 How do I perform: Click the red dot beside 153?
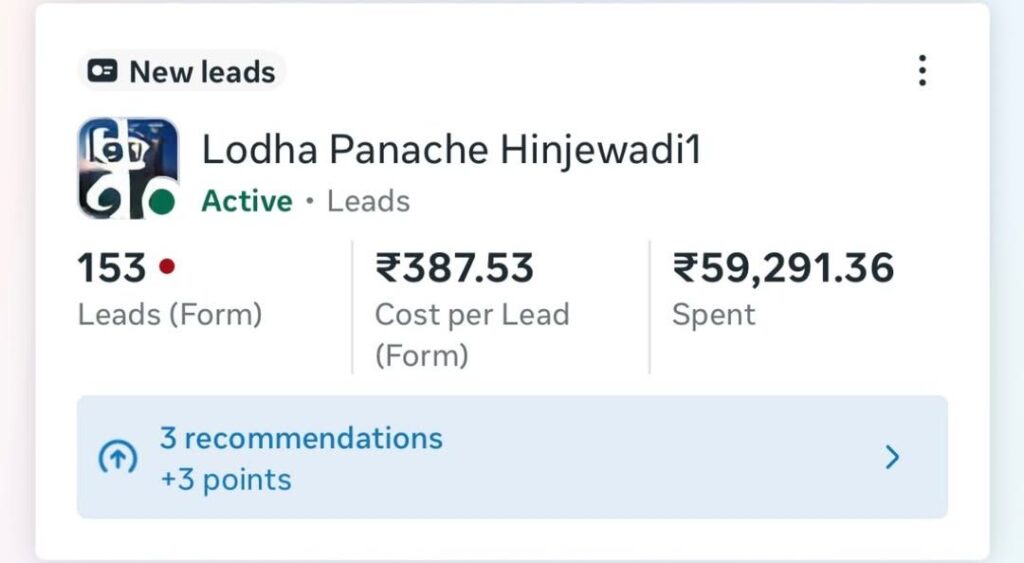(x=167, y=267)
